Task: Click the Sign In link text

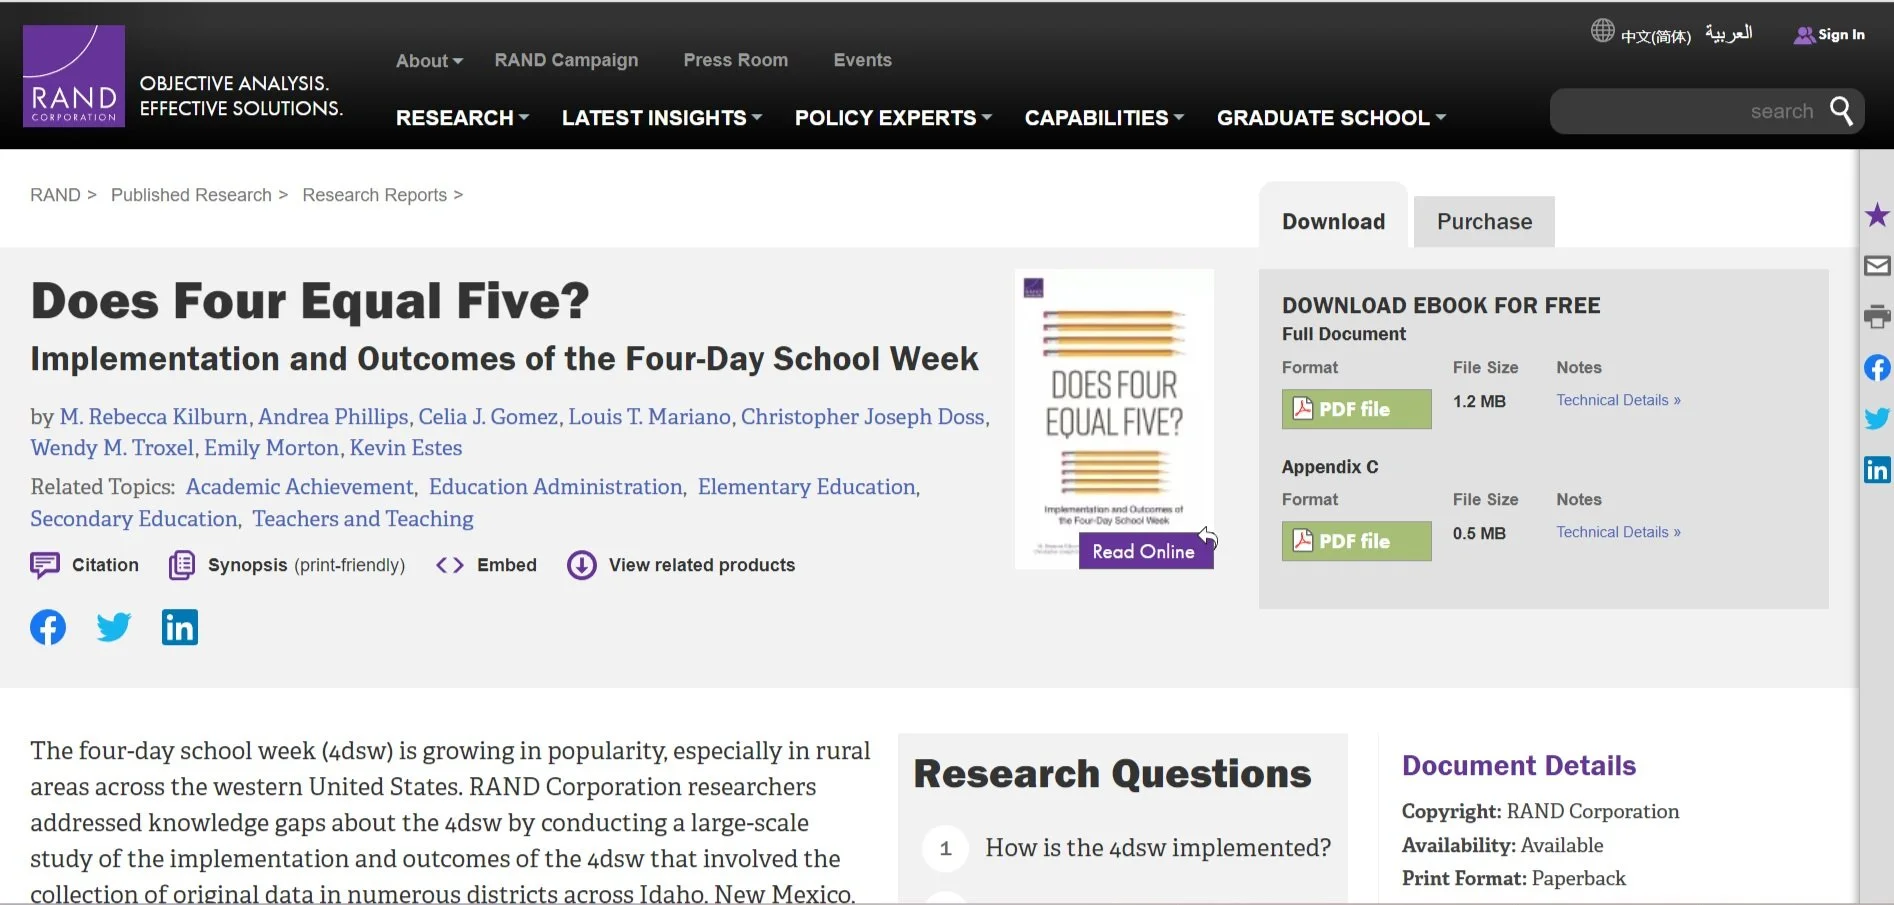Action: pos(1841,35)
